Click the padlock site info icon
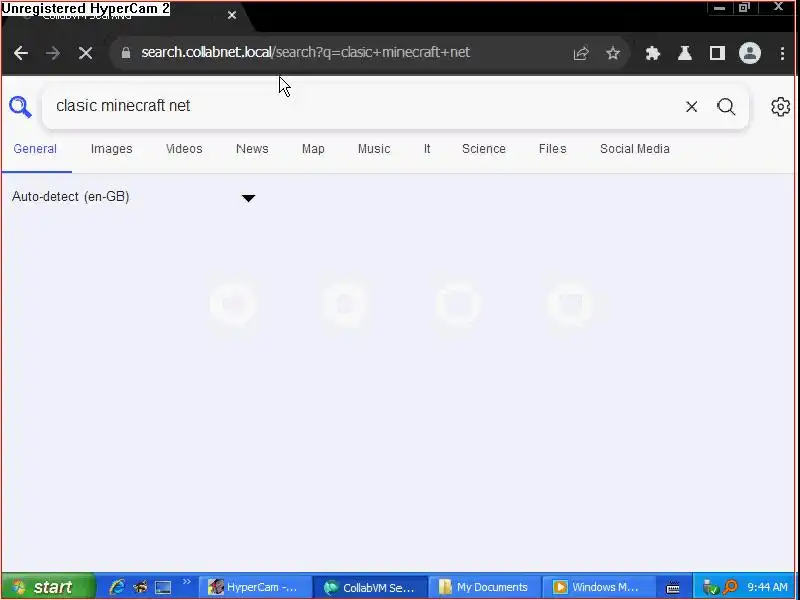Viewport: 800px width, 600px height. point(126,53)
